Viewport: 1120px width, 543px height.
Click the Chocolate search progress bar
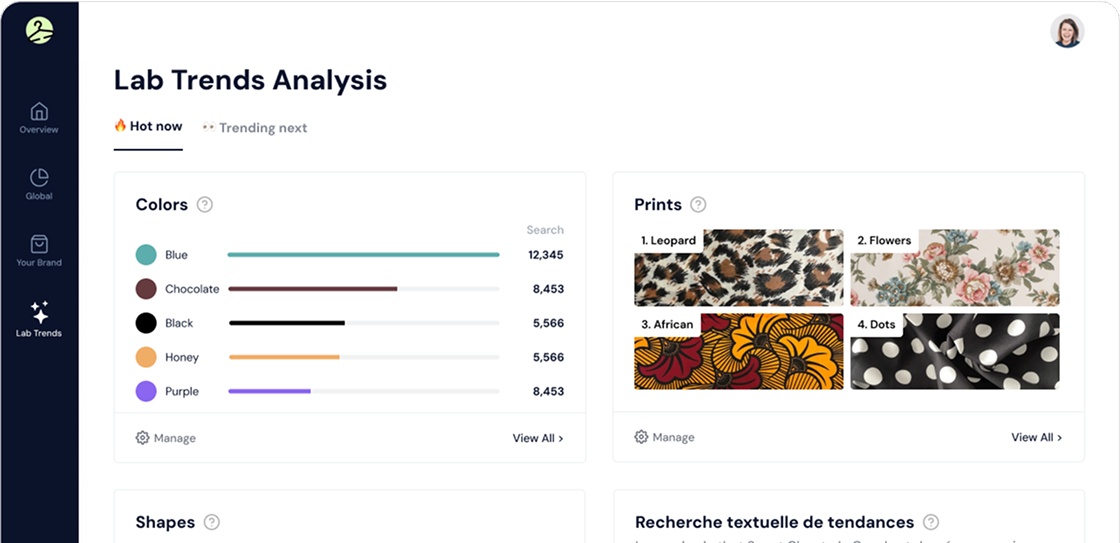point(364,289)
